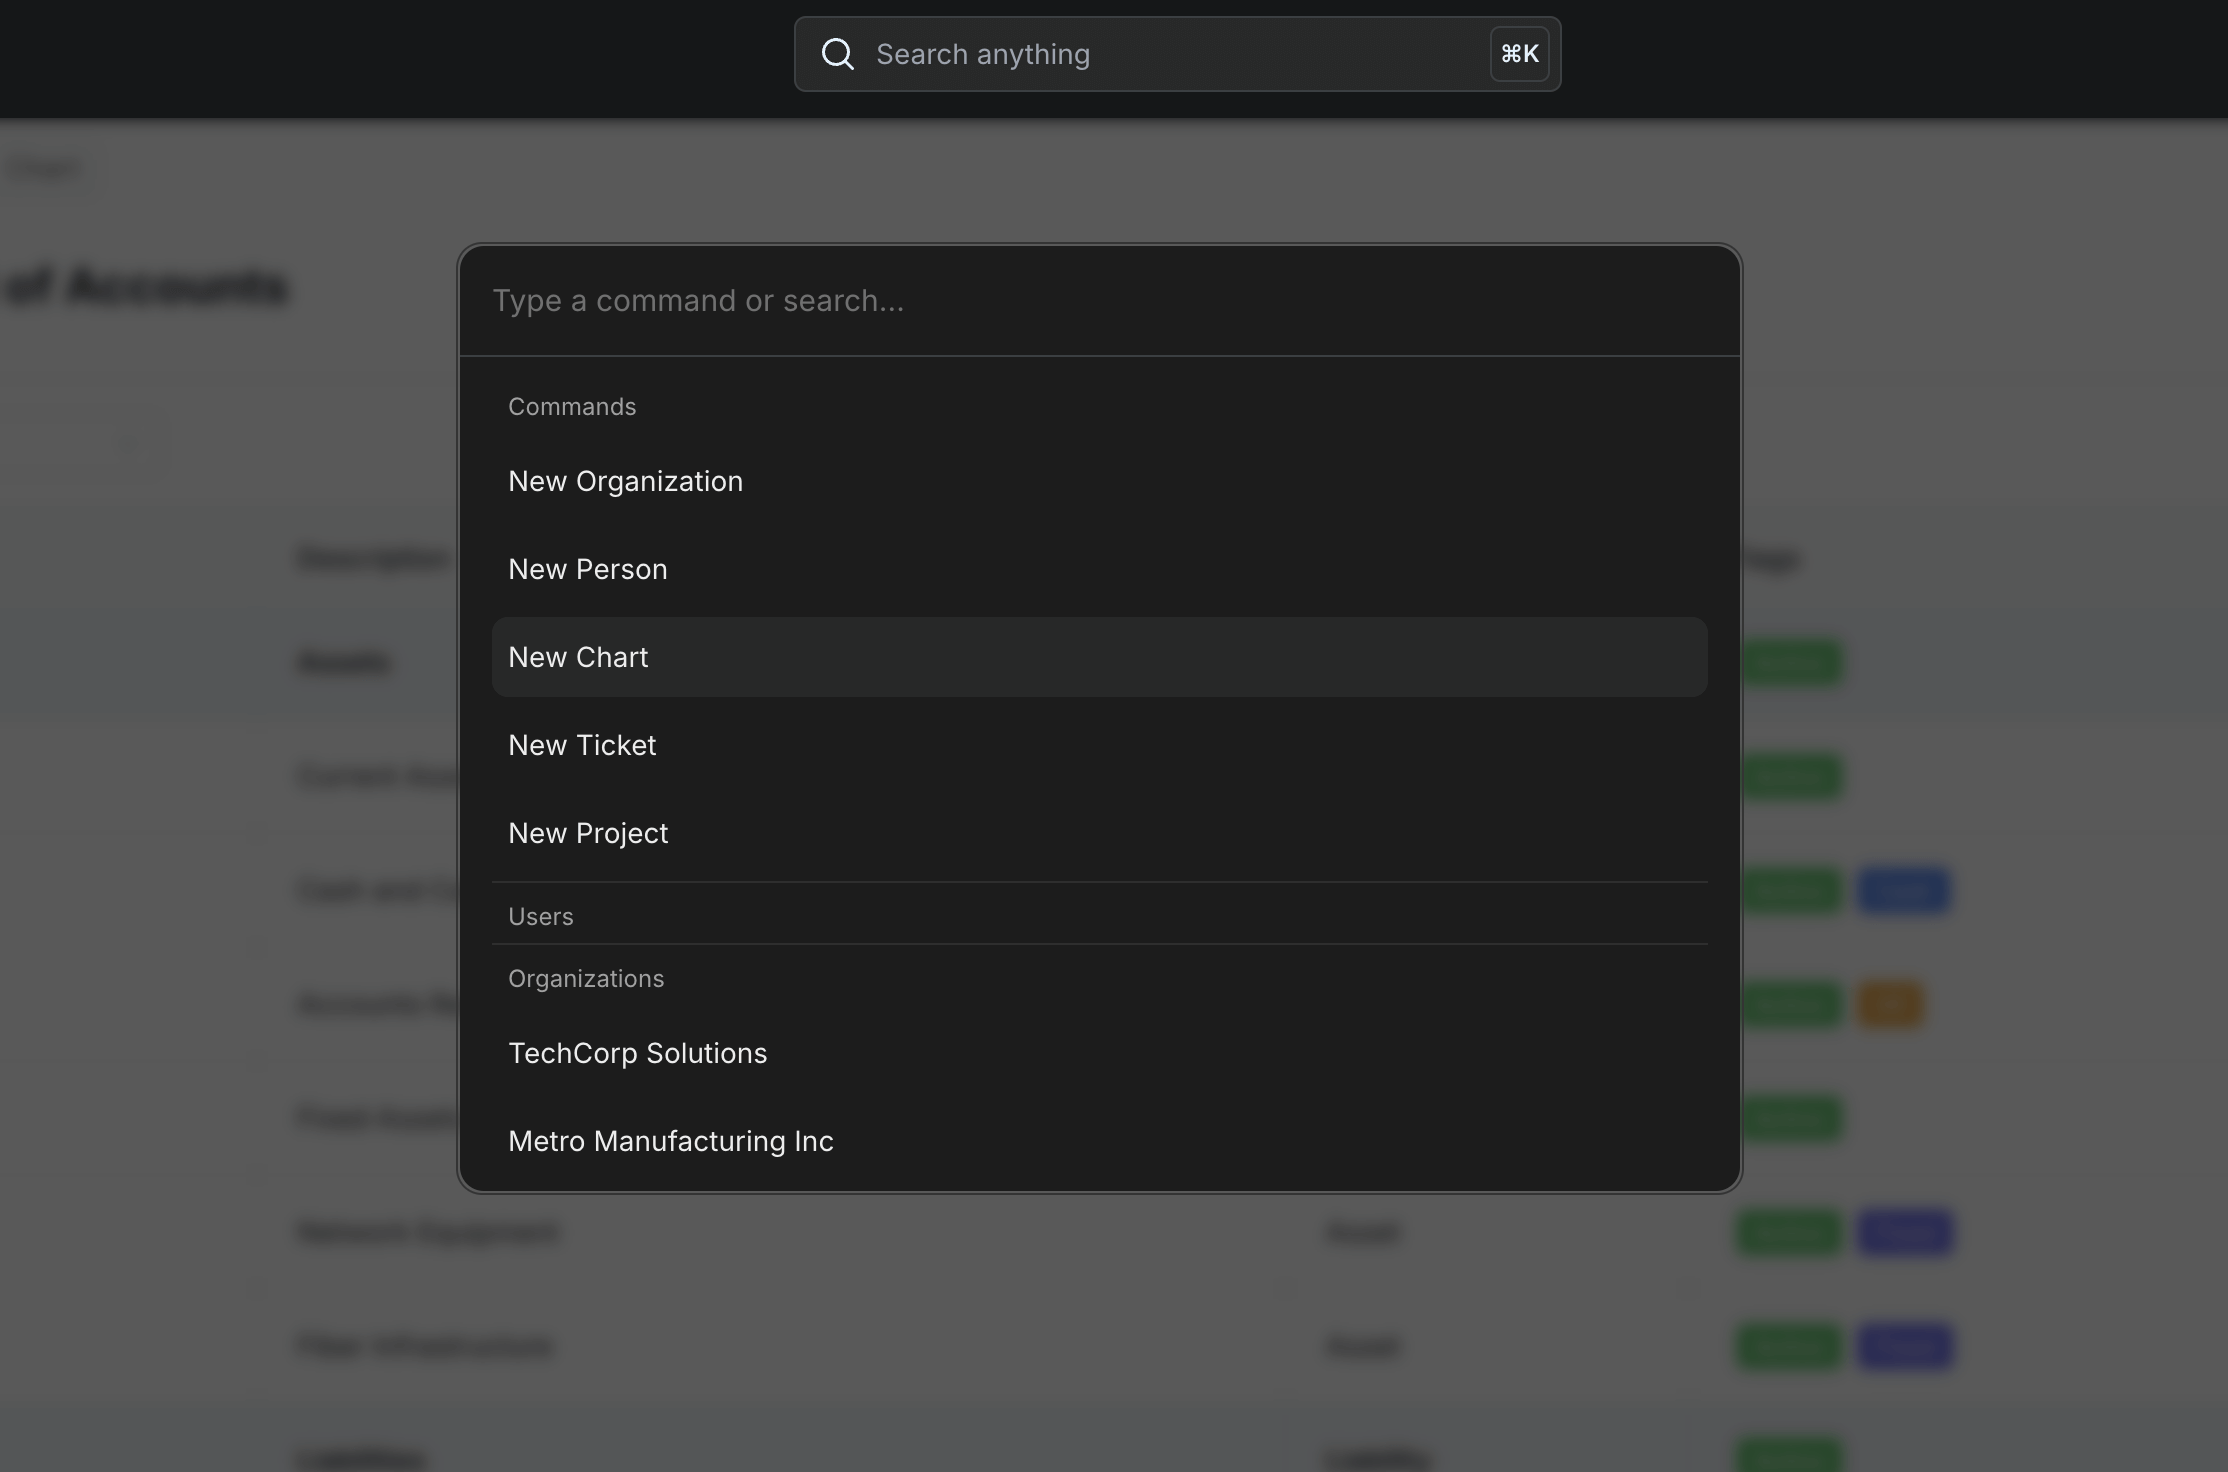Viewport: 2228px width, 1472px height.
Task: Click the blue badge in the background table
Action: (1905, 891)
